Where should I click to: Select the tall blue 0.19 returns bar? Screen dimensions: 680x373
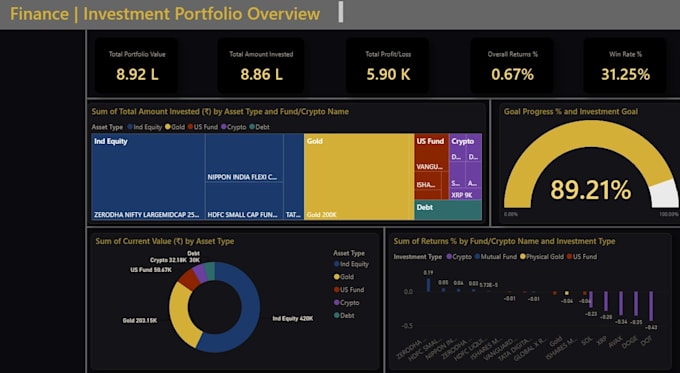[428, 285]
